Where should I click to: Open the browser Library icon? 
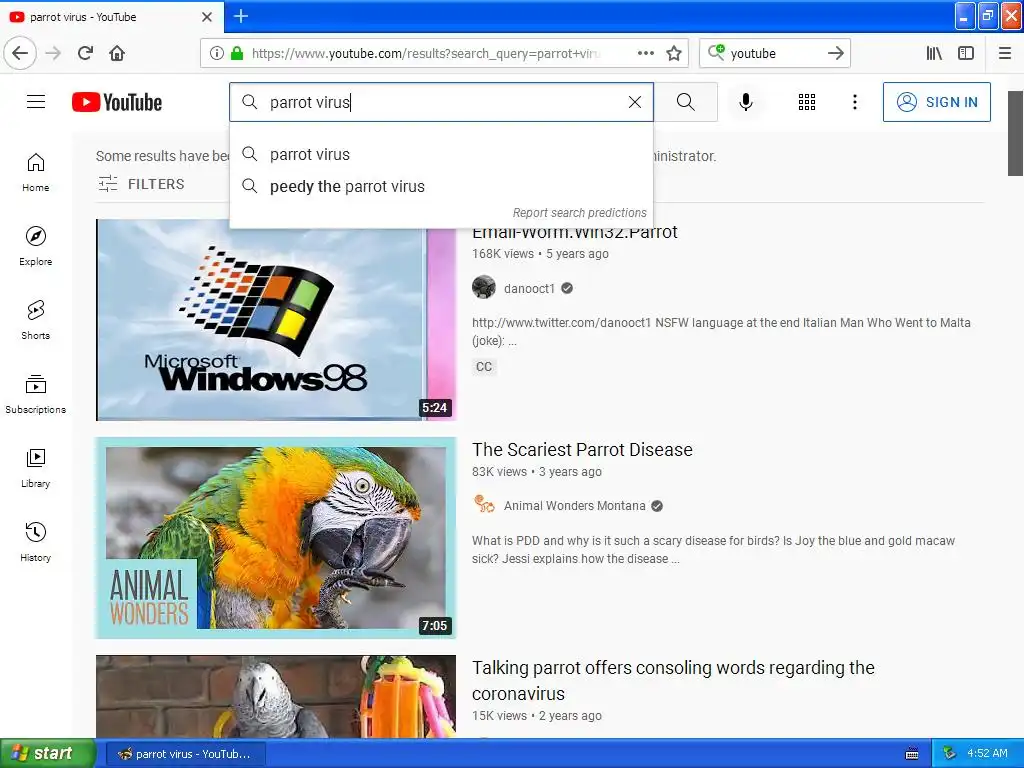pos(935,53)
